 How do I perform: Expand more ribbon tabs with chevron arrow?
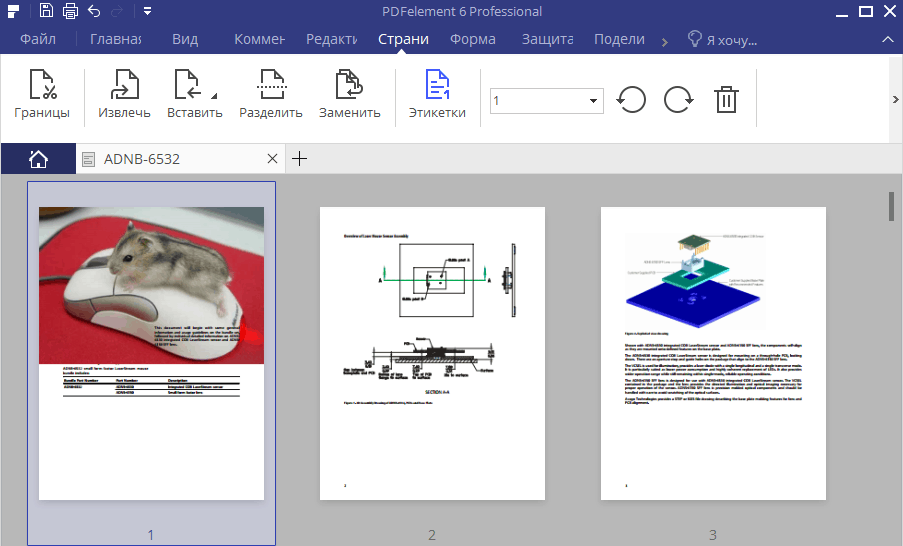[x=665, y=41]
